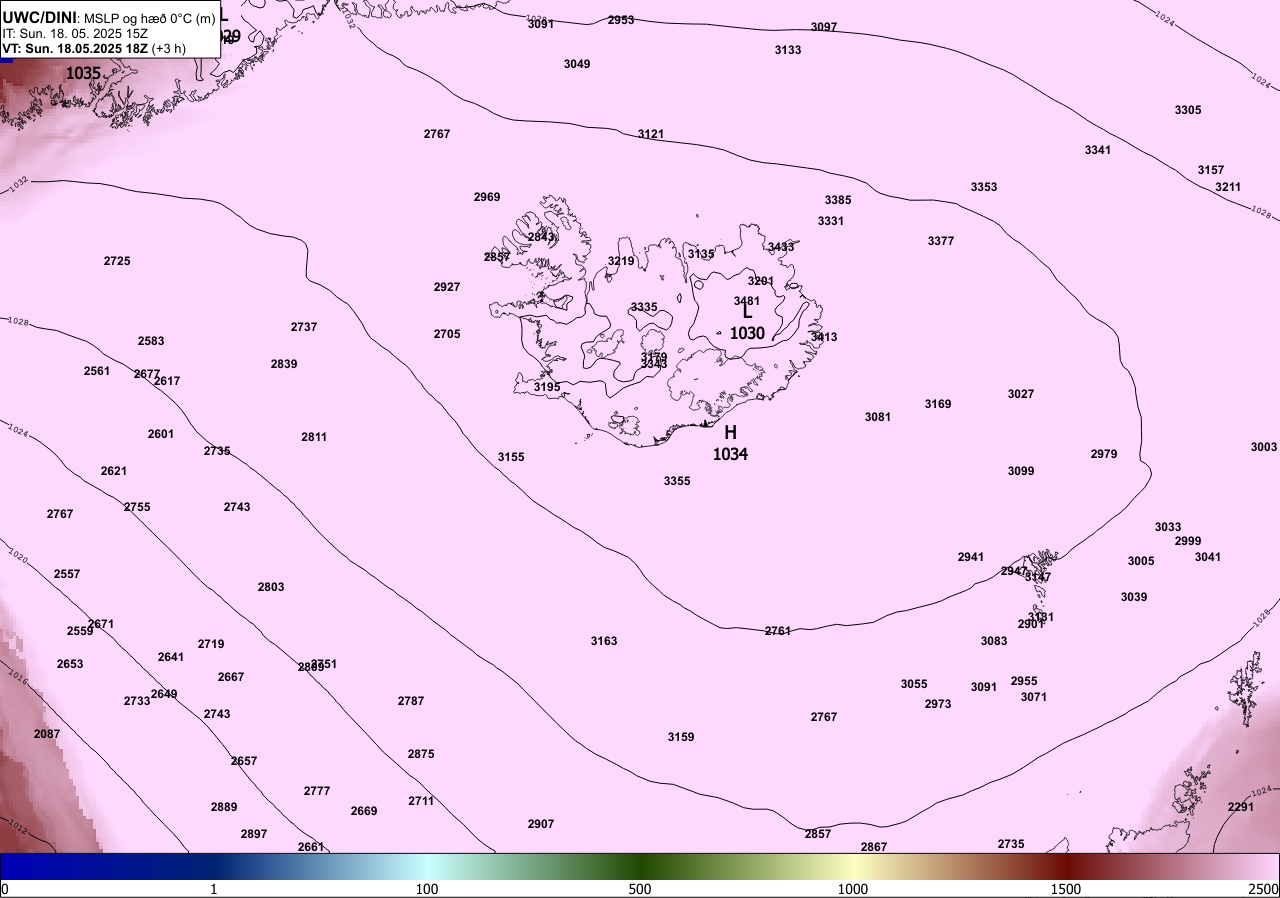Click the height value 3163

tap(604, 641)
